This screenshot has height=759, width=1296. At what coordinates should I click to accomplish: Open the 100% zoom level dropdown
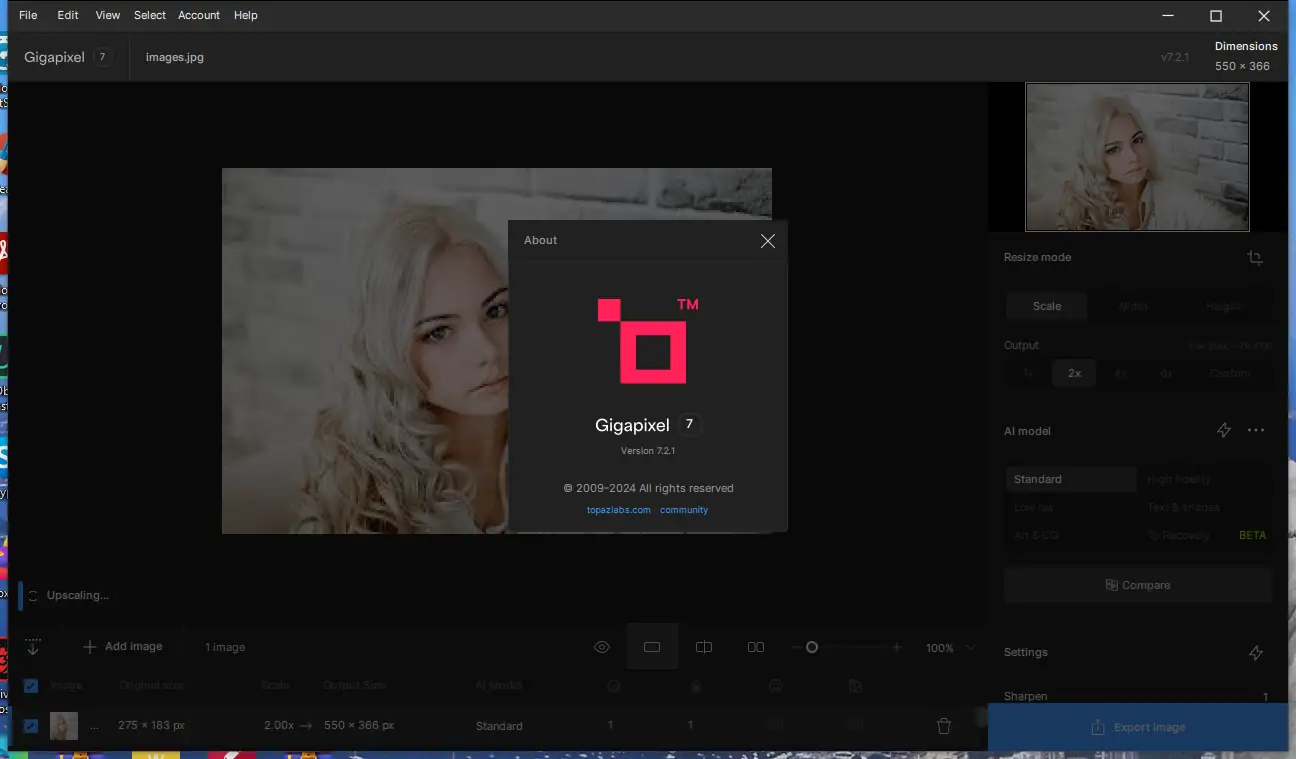pyautogui.click(x=950, y=648)
